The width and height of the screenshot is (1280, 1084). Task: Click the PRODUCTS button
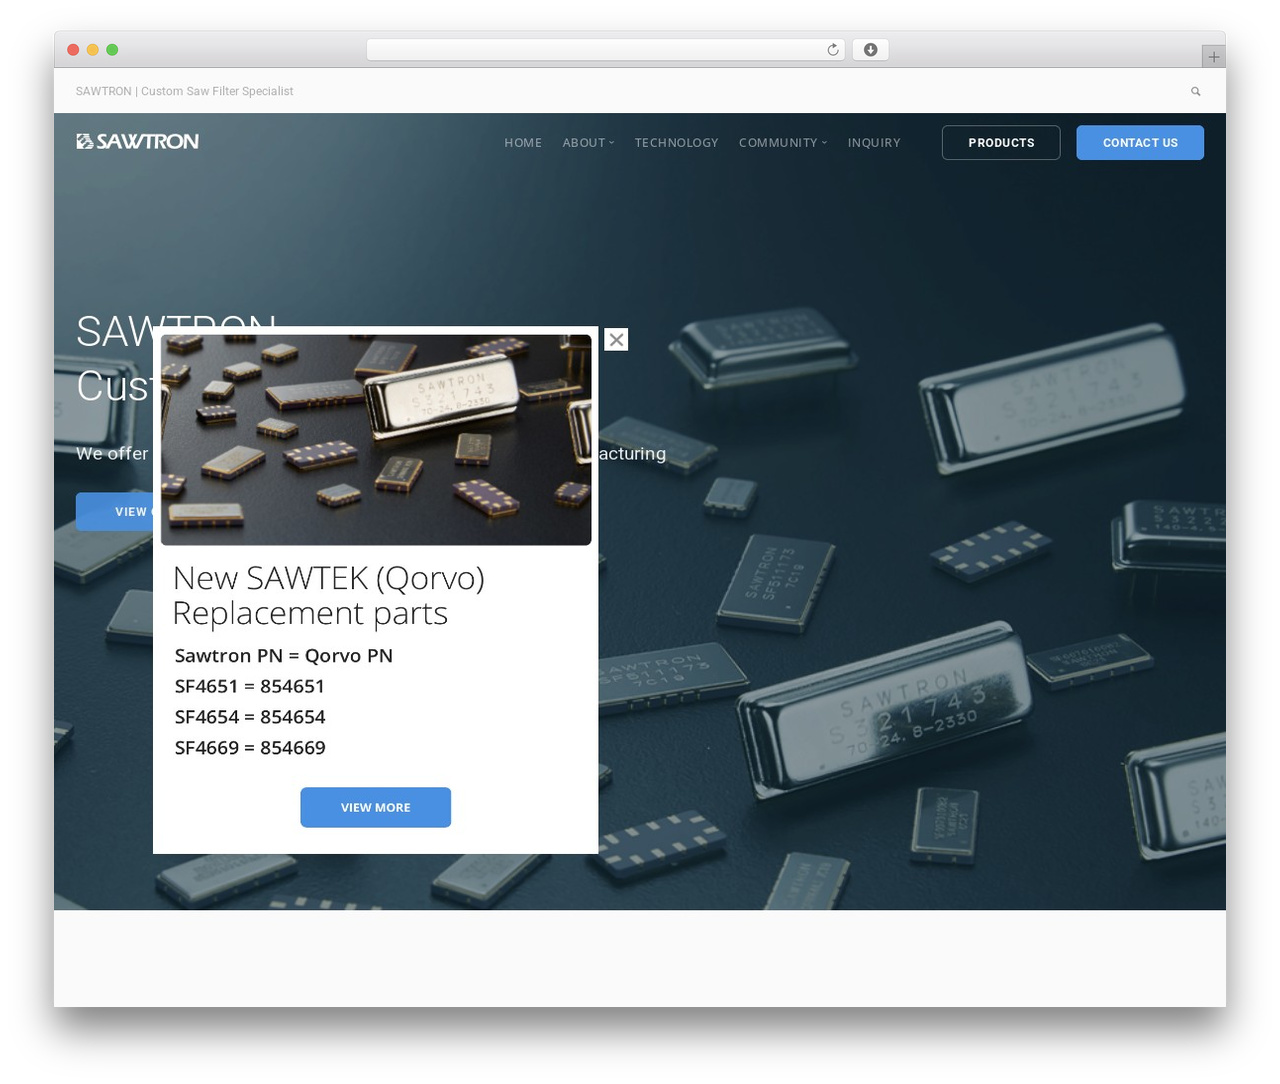click(1001, 143)
